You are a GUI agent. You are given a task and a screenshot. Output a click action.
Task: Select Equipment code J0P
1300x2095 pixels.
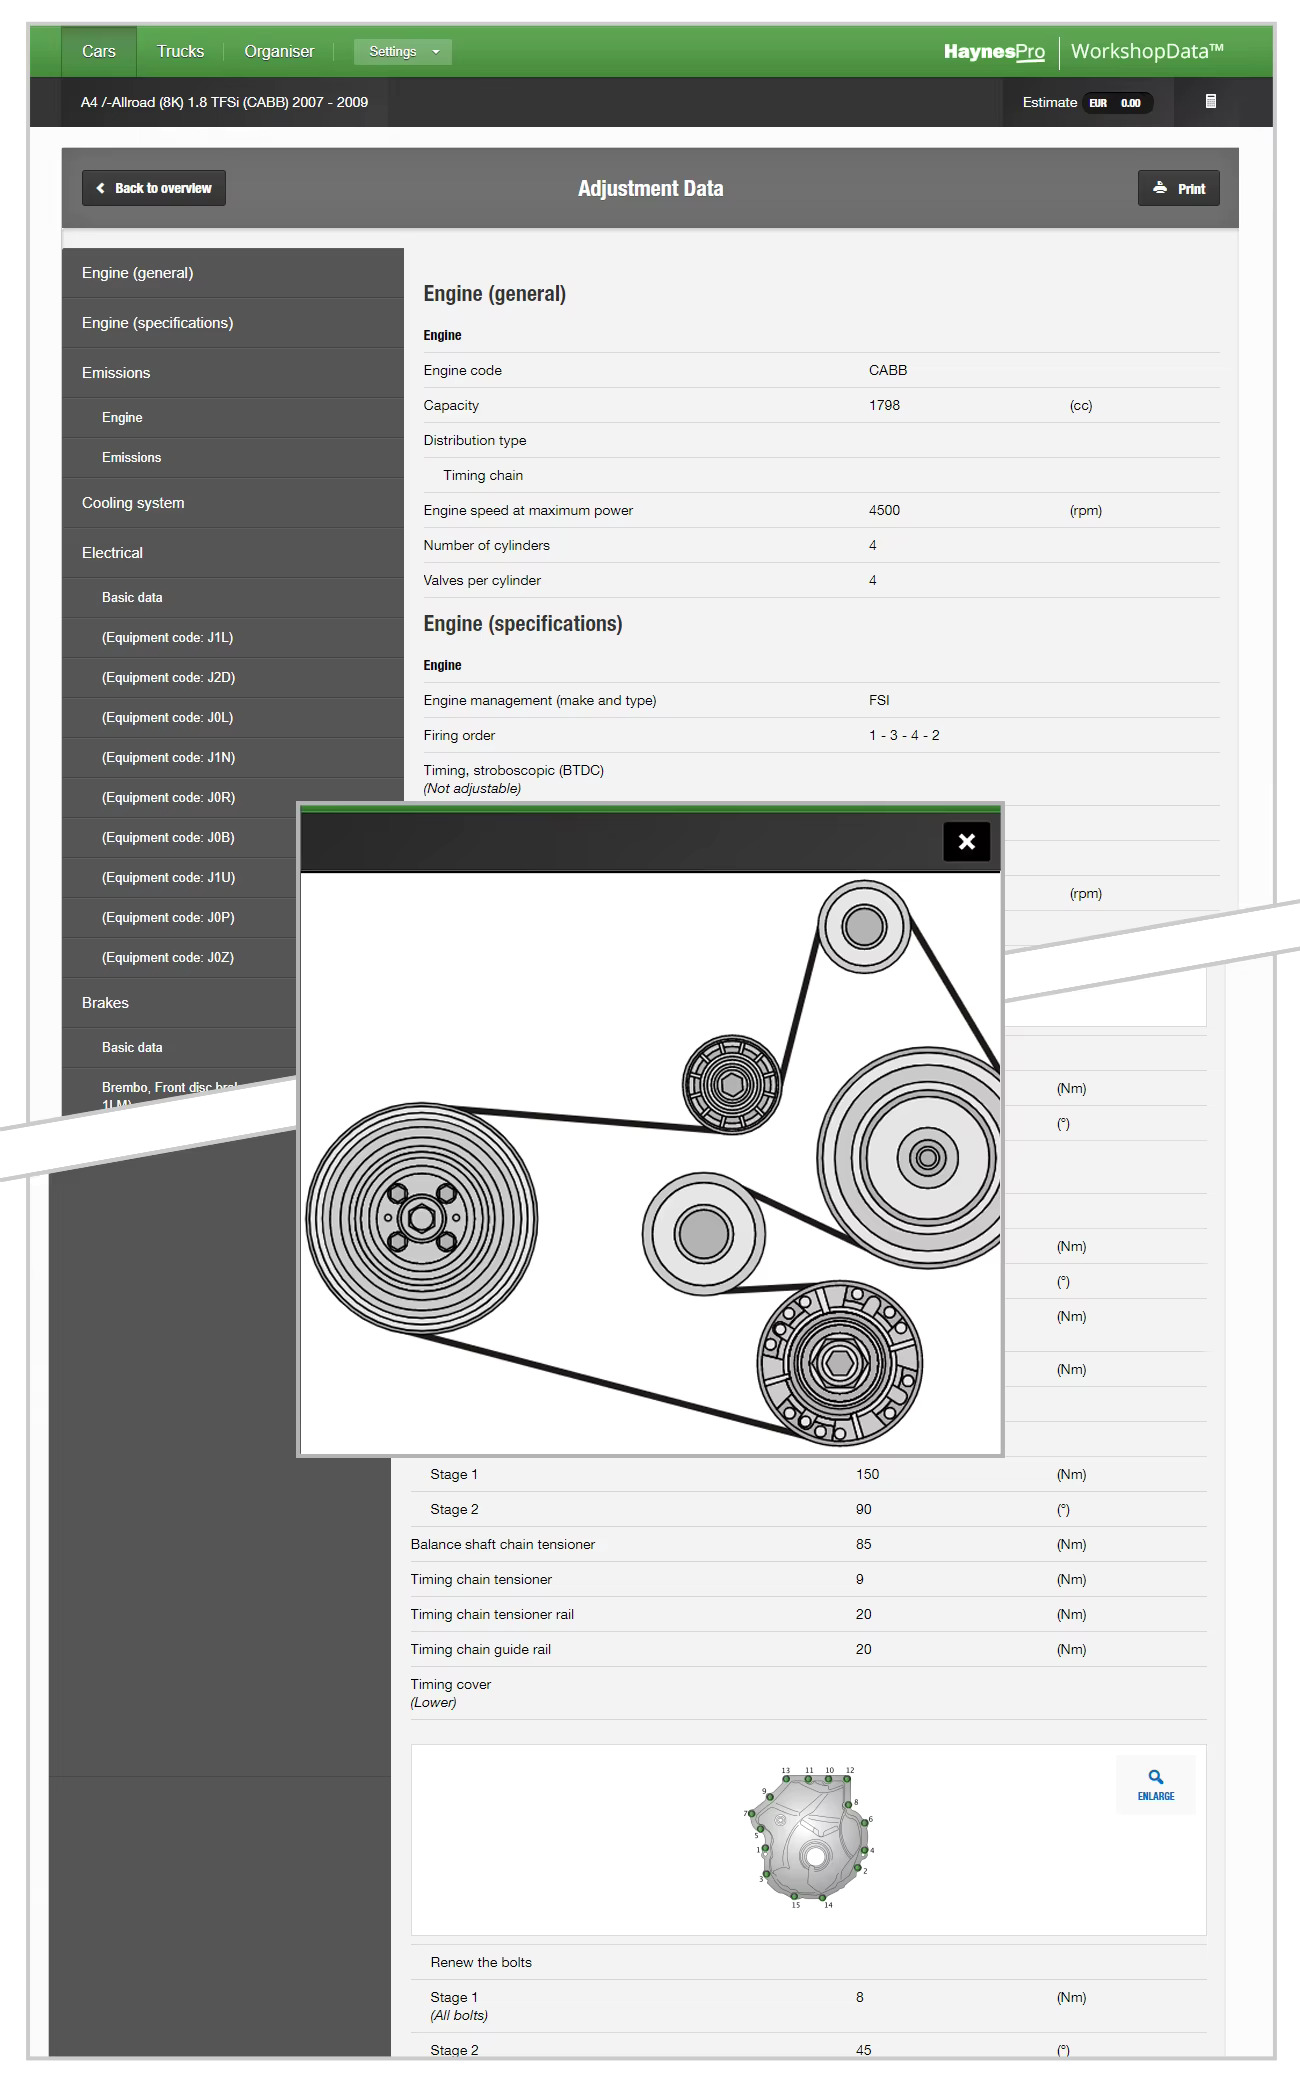(180, 918)
